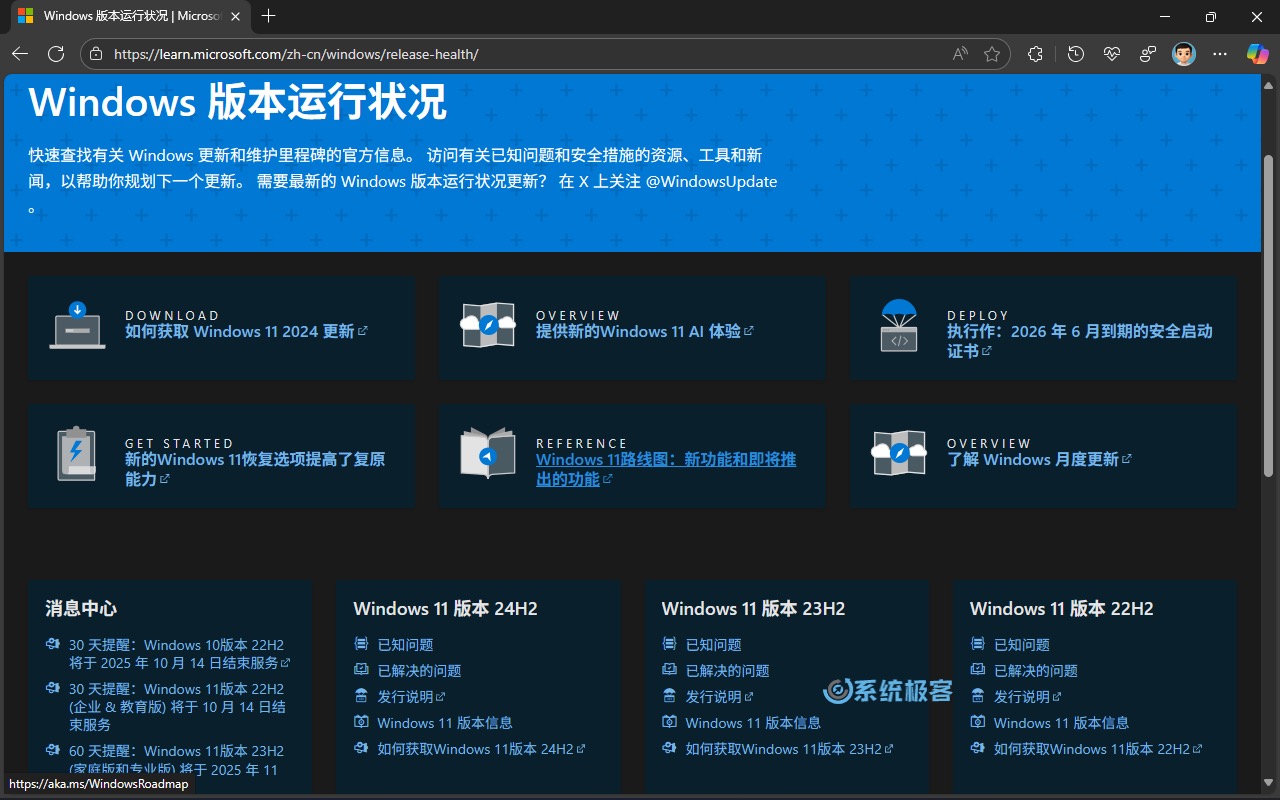Refresh the current page
The image size is (1280, 800).
(56, 54)
